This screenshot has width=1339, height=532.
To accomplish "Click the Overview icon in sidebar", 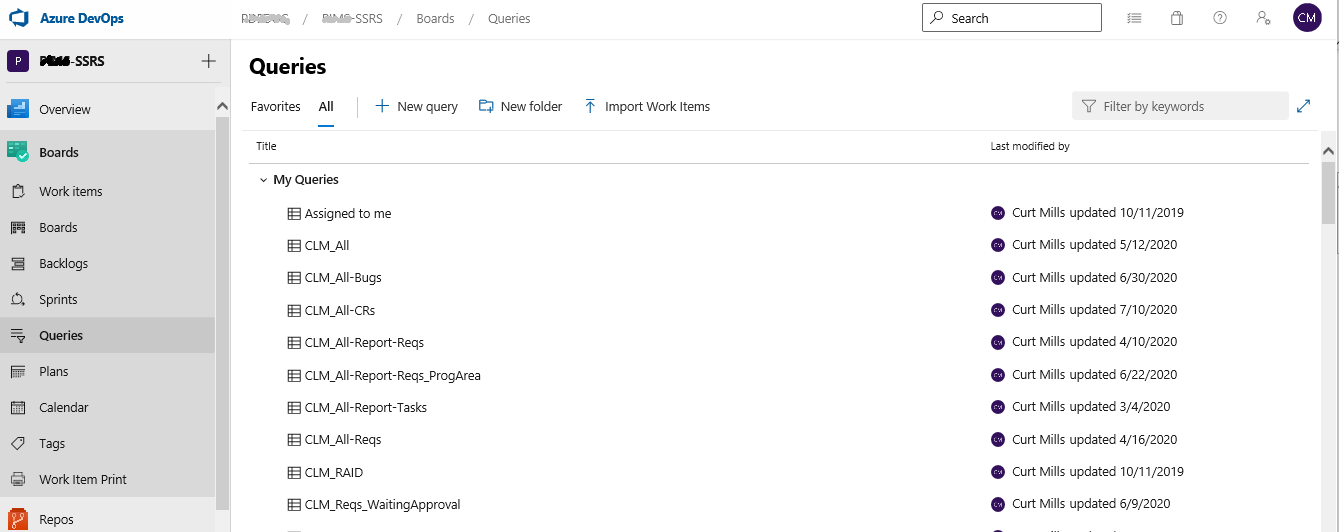I will click(x=18, y=109).
